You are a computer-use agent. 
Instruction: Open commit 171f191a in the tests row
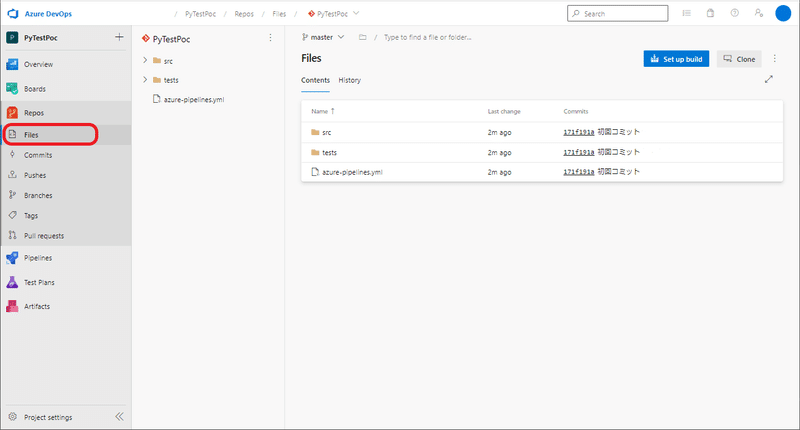[579, 153]
